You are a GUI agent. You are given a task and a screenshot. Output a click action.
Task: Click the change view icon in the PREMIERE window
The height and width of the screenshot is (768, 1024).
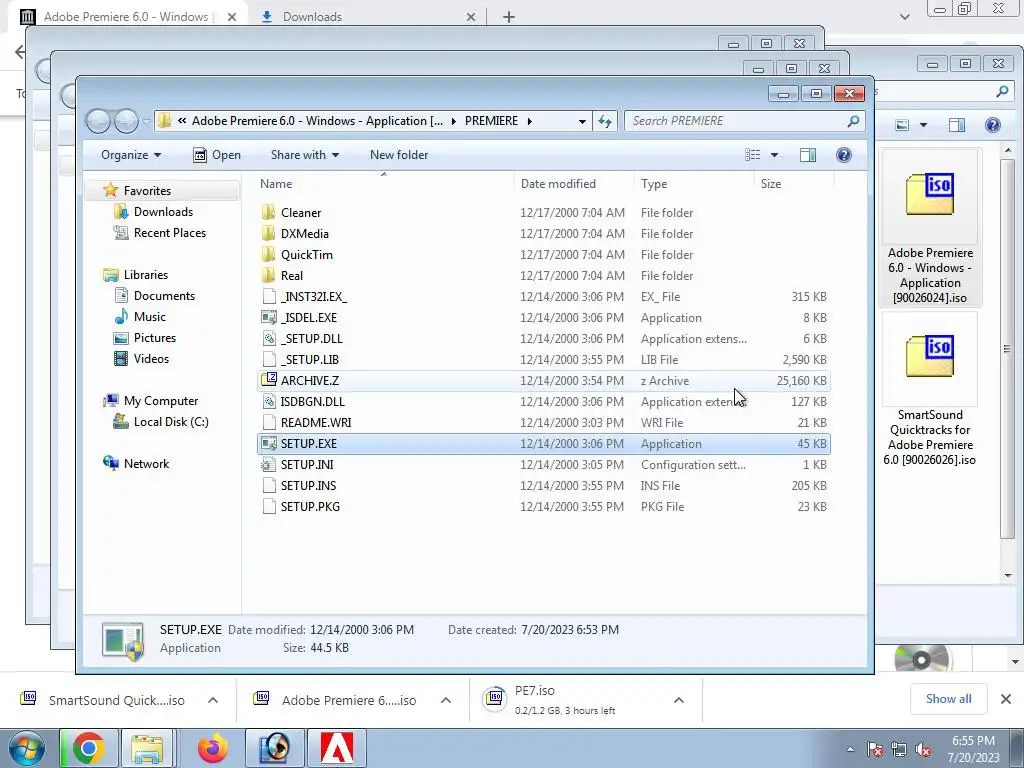tap(752, 155)
